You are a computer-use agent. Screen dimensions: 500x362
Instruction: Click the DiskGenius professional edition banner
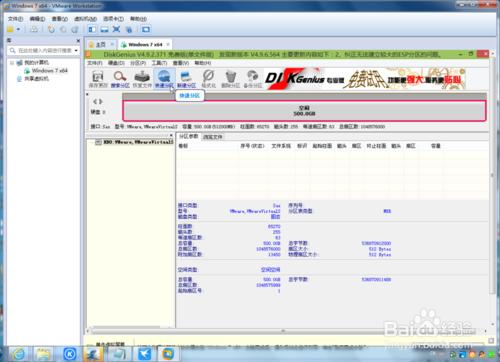[365, 79]
